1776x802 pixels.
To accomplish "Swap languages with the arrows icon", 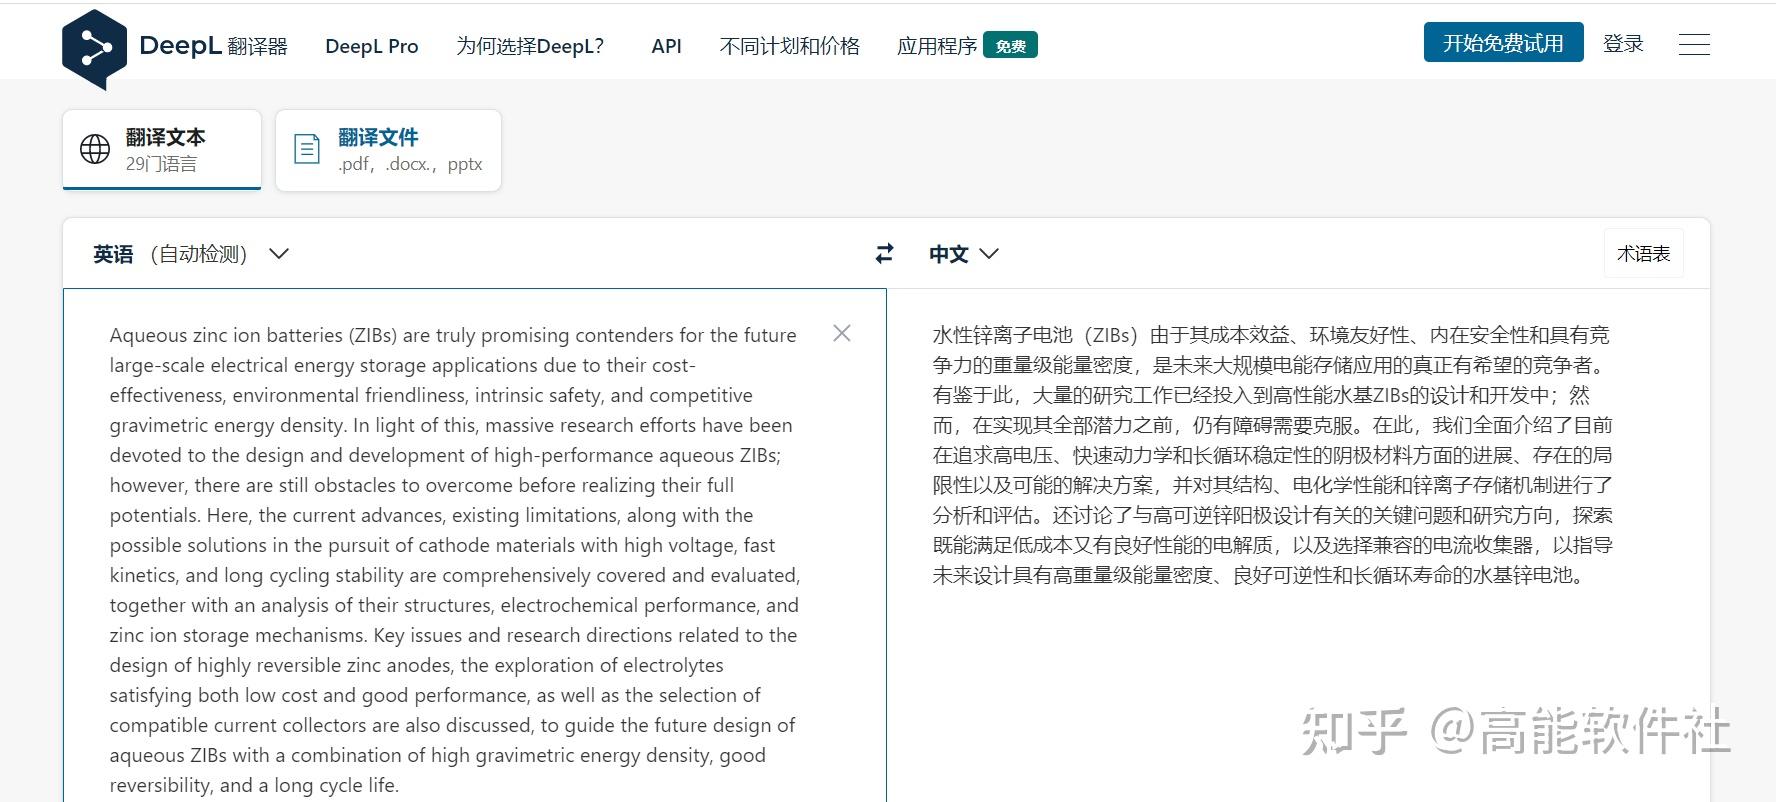I will (884, 254).
